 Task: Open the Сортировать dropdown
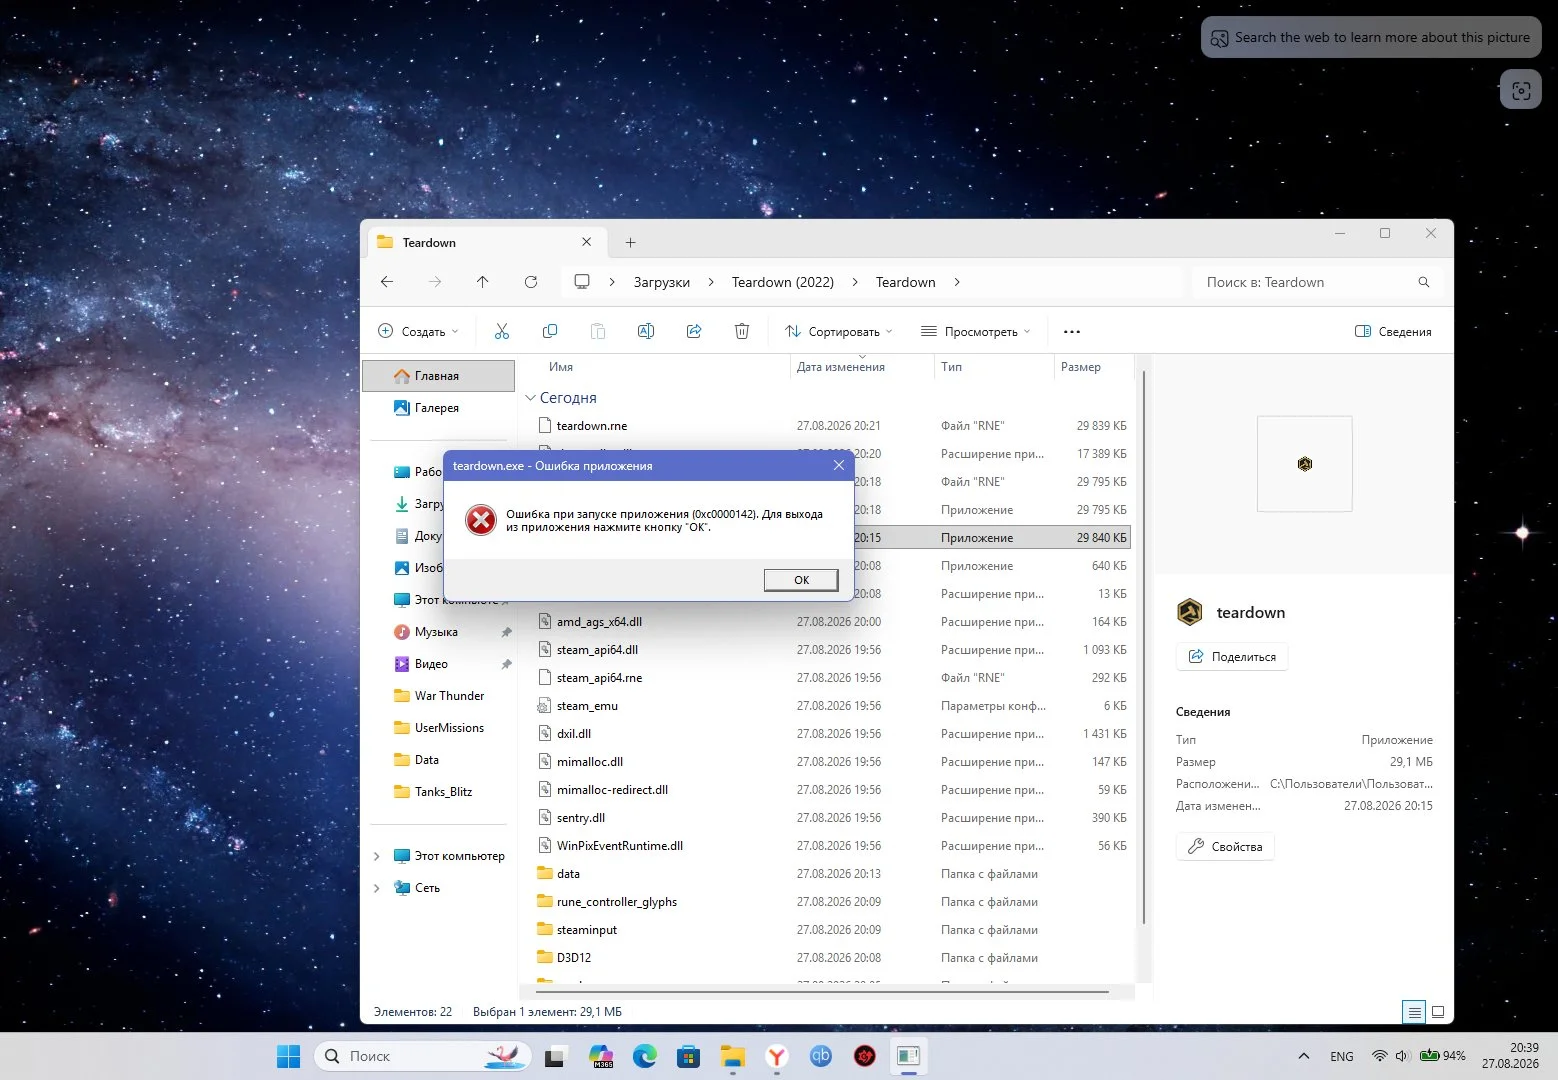(838, 331)
